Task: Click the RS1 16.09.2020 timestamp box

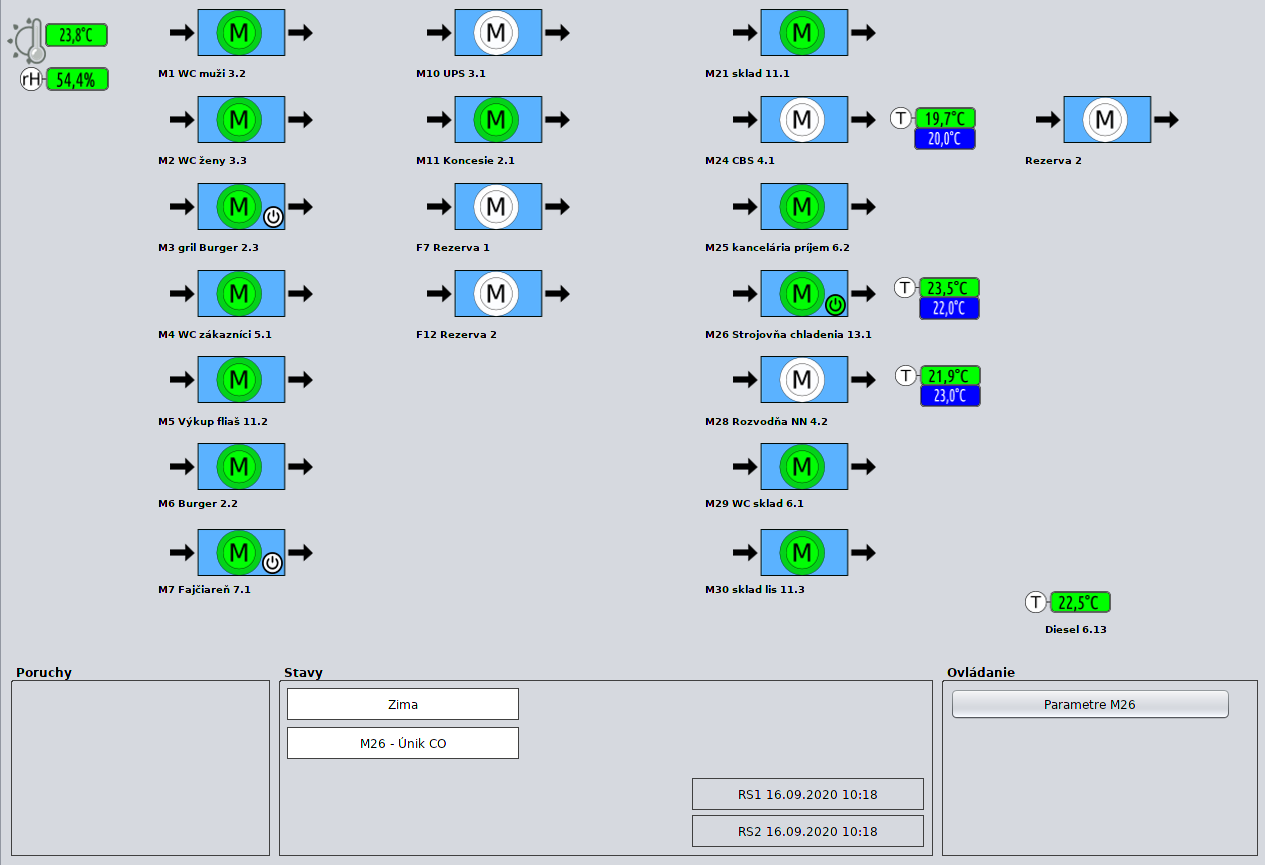Action: [807, 794]
